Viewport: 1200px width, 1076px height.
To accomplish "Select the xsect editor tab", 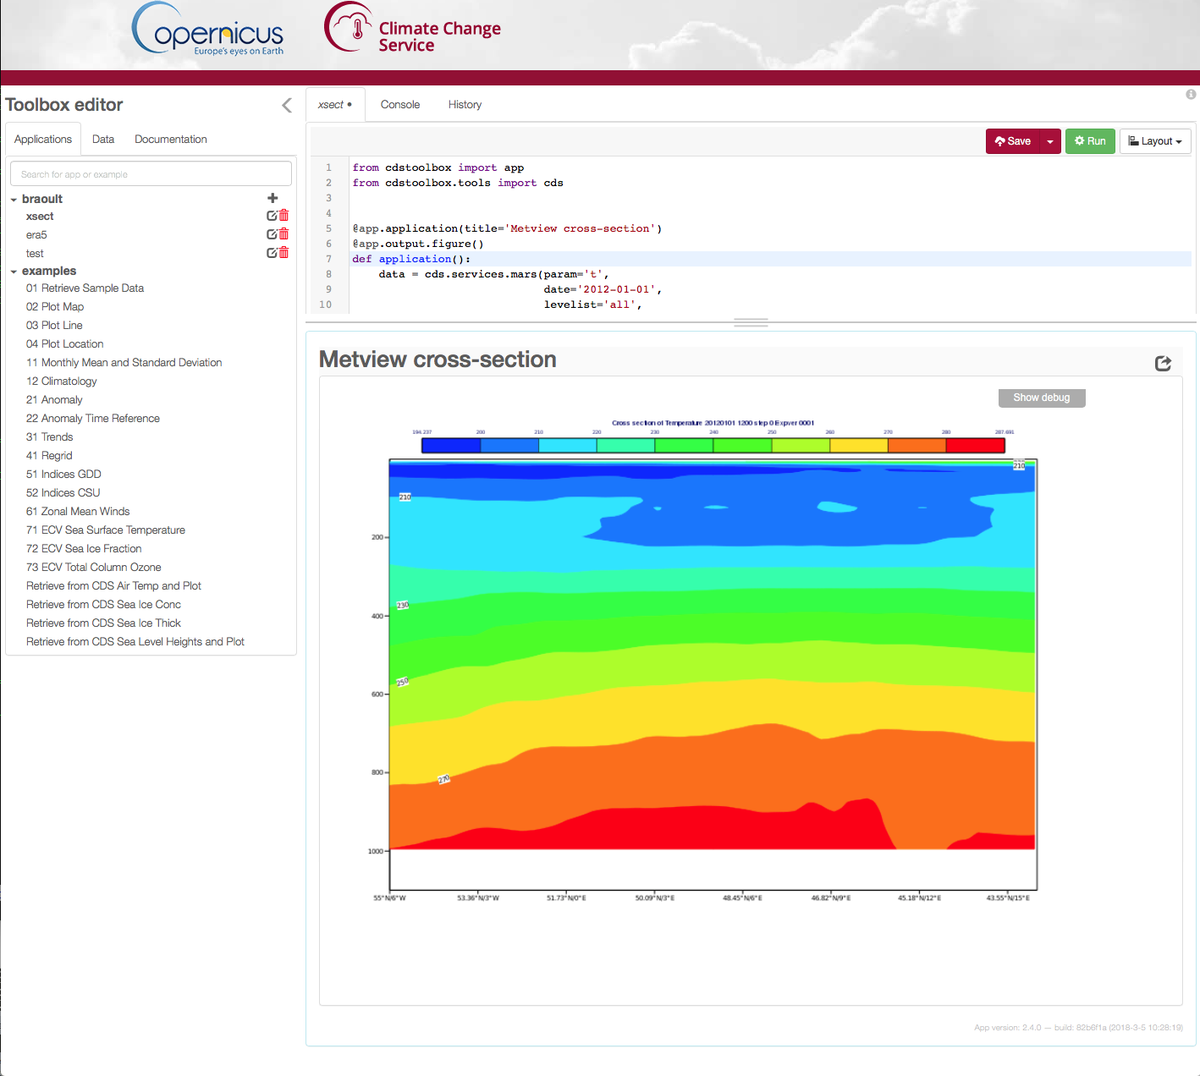I will pos(335,104).
